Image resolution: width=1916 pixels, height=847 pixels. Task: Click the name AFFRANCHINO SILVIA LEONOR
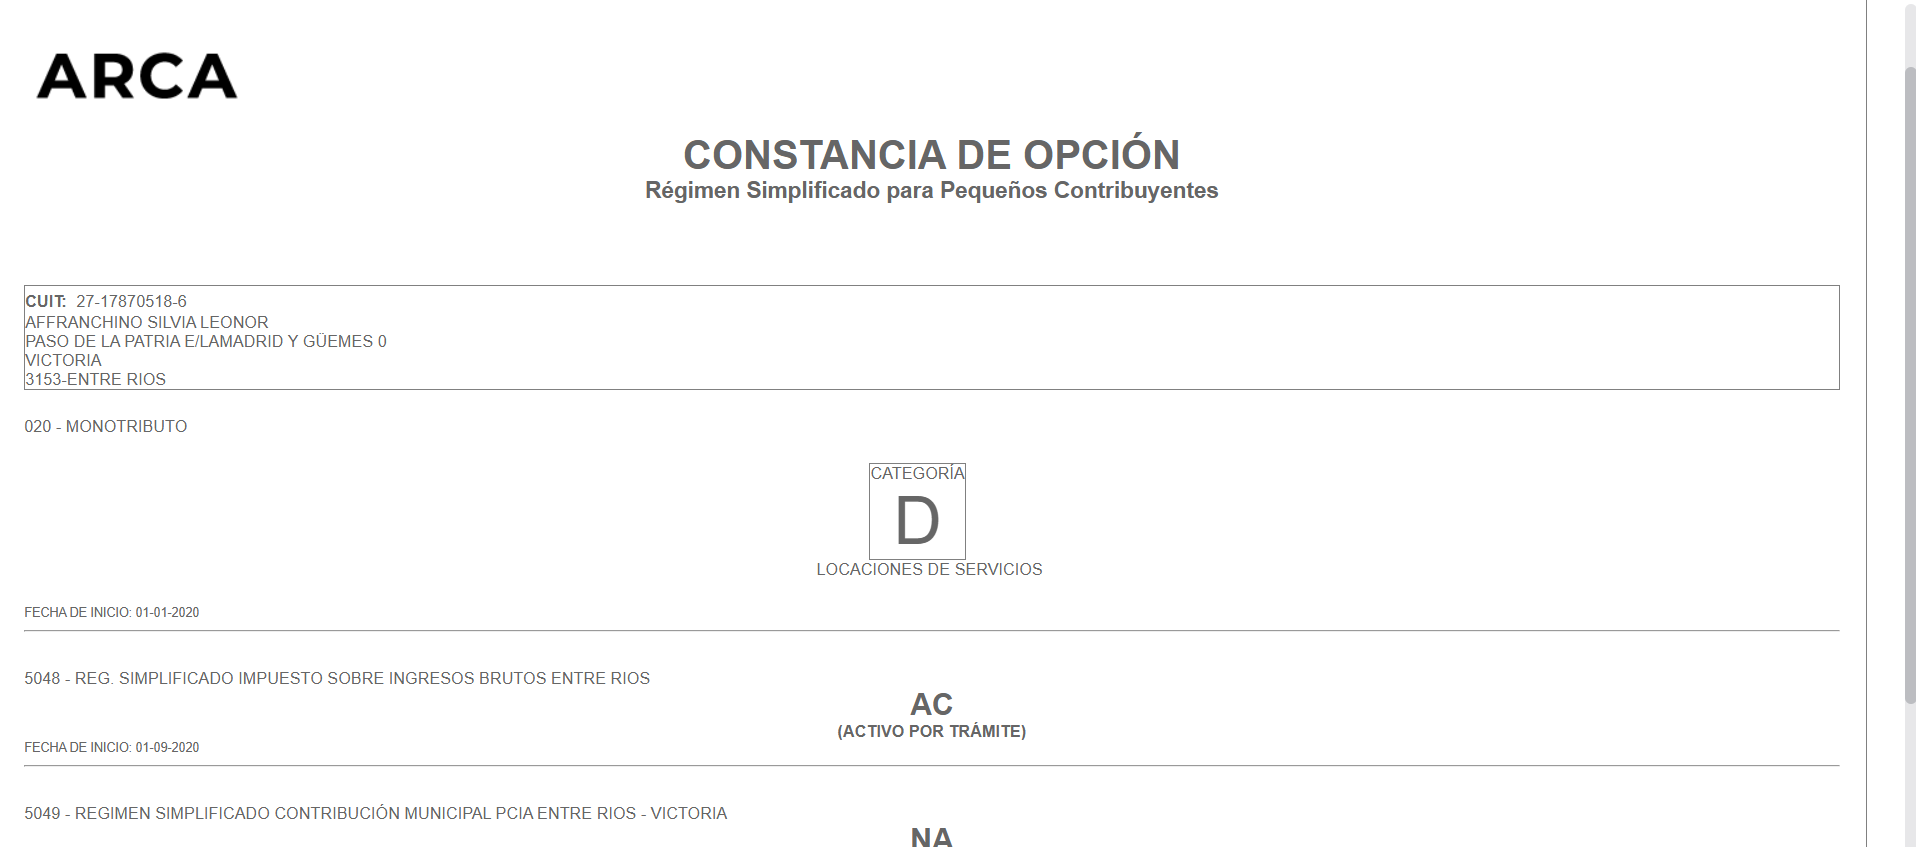pos(147,322)
